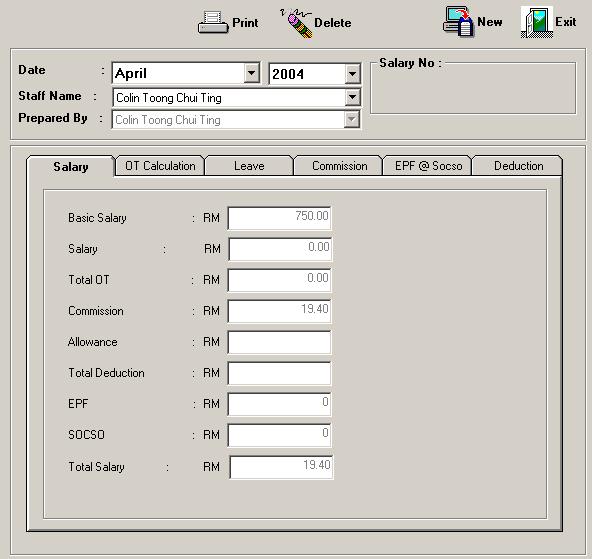The width and height of the screenshot is (592, 559).
Task: Click the Exit door icon
Action: (536, 22)
